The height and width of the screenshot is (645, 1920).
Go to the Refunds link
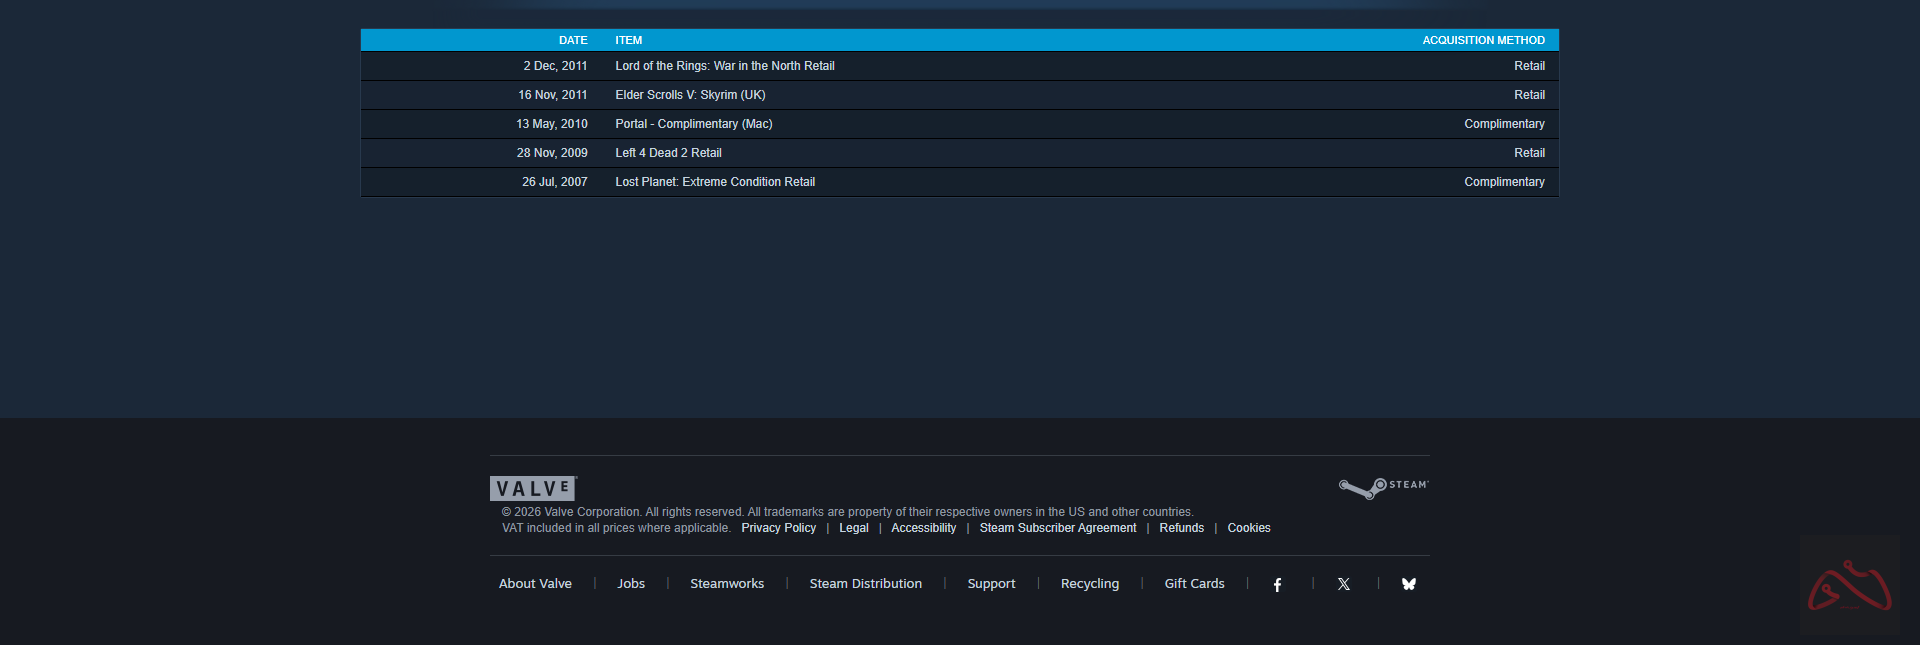pyautogui.click(x=1181, y=528)
